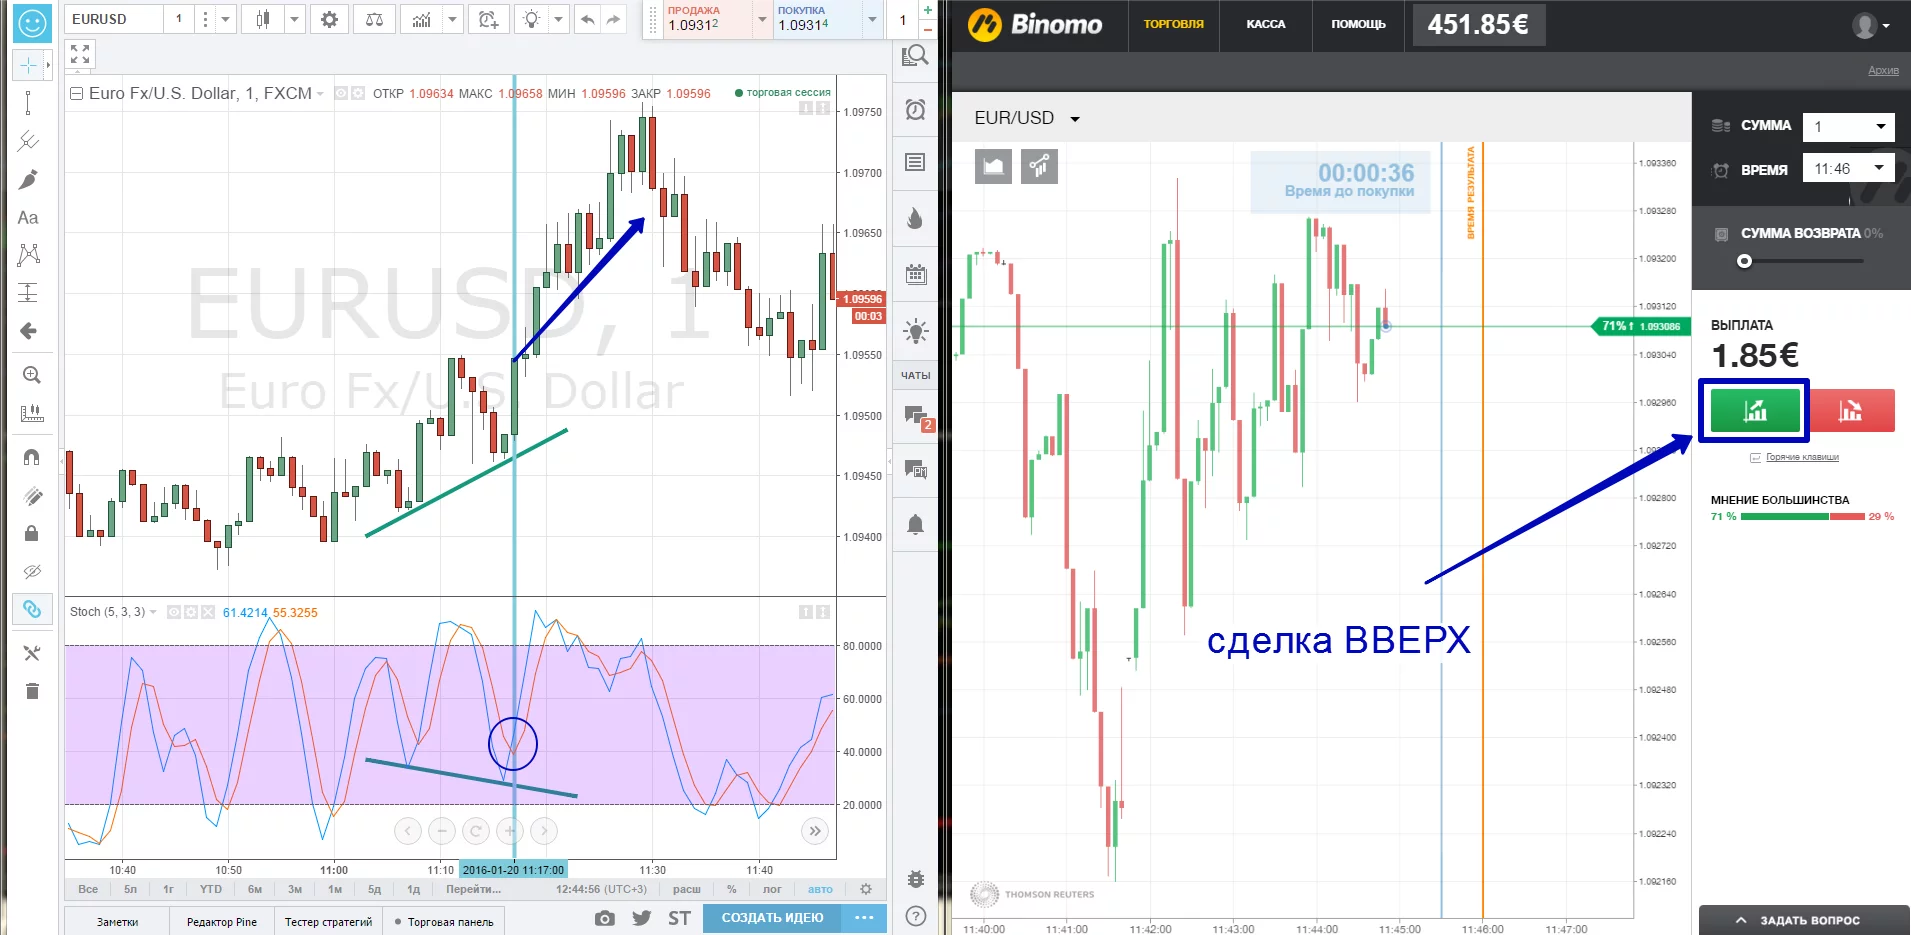Expand the EUR/USD asset selector in Binomo

click(x=1075, y=119)
